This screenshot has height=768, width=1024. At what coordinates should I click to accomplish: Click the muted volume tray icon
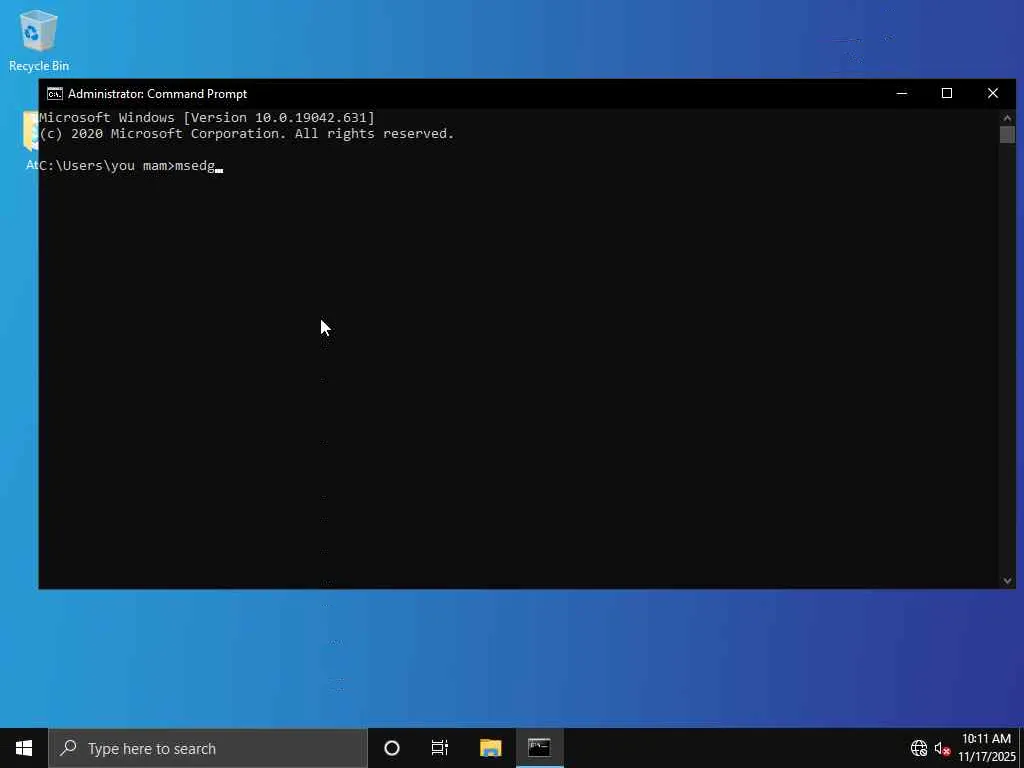point(942,748)
